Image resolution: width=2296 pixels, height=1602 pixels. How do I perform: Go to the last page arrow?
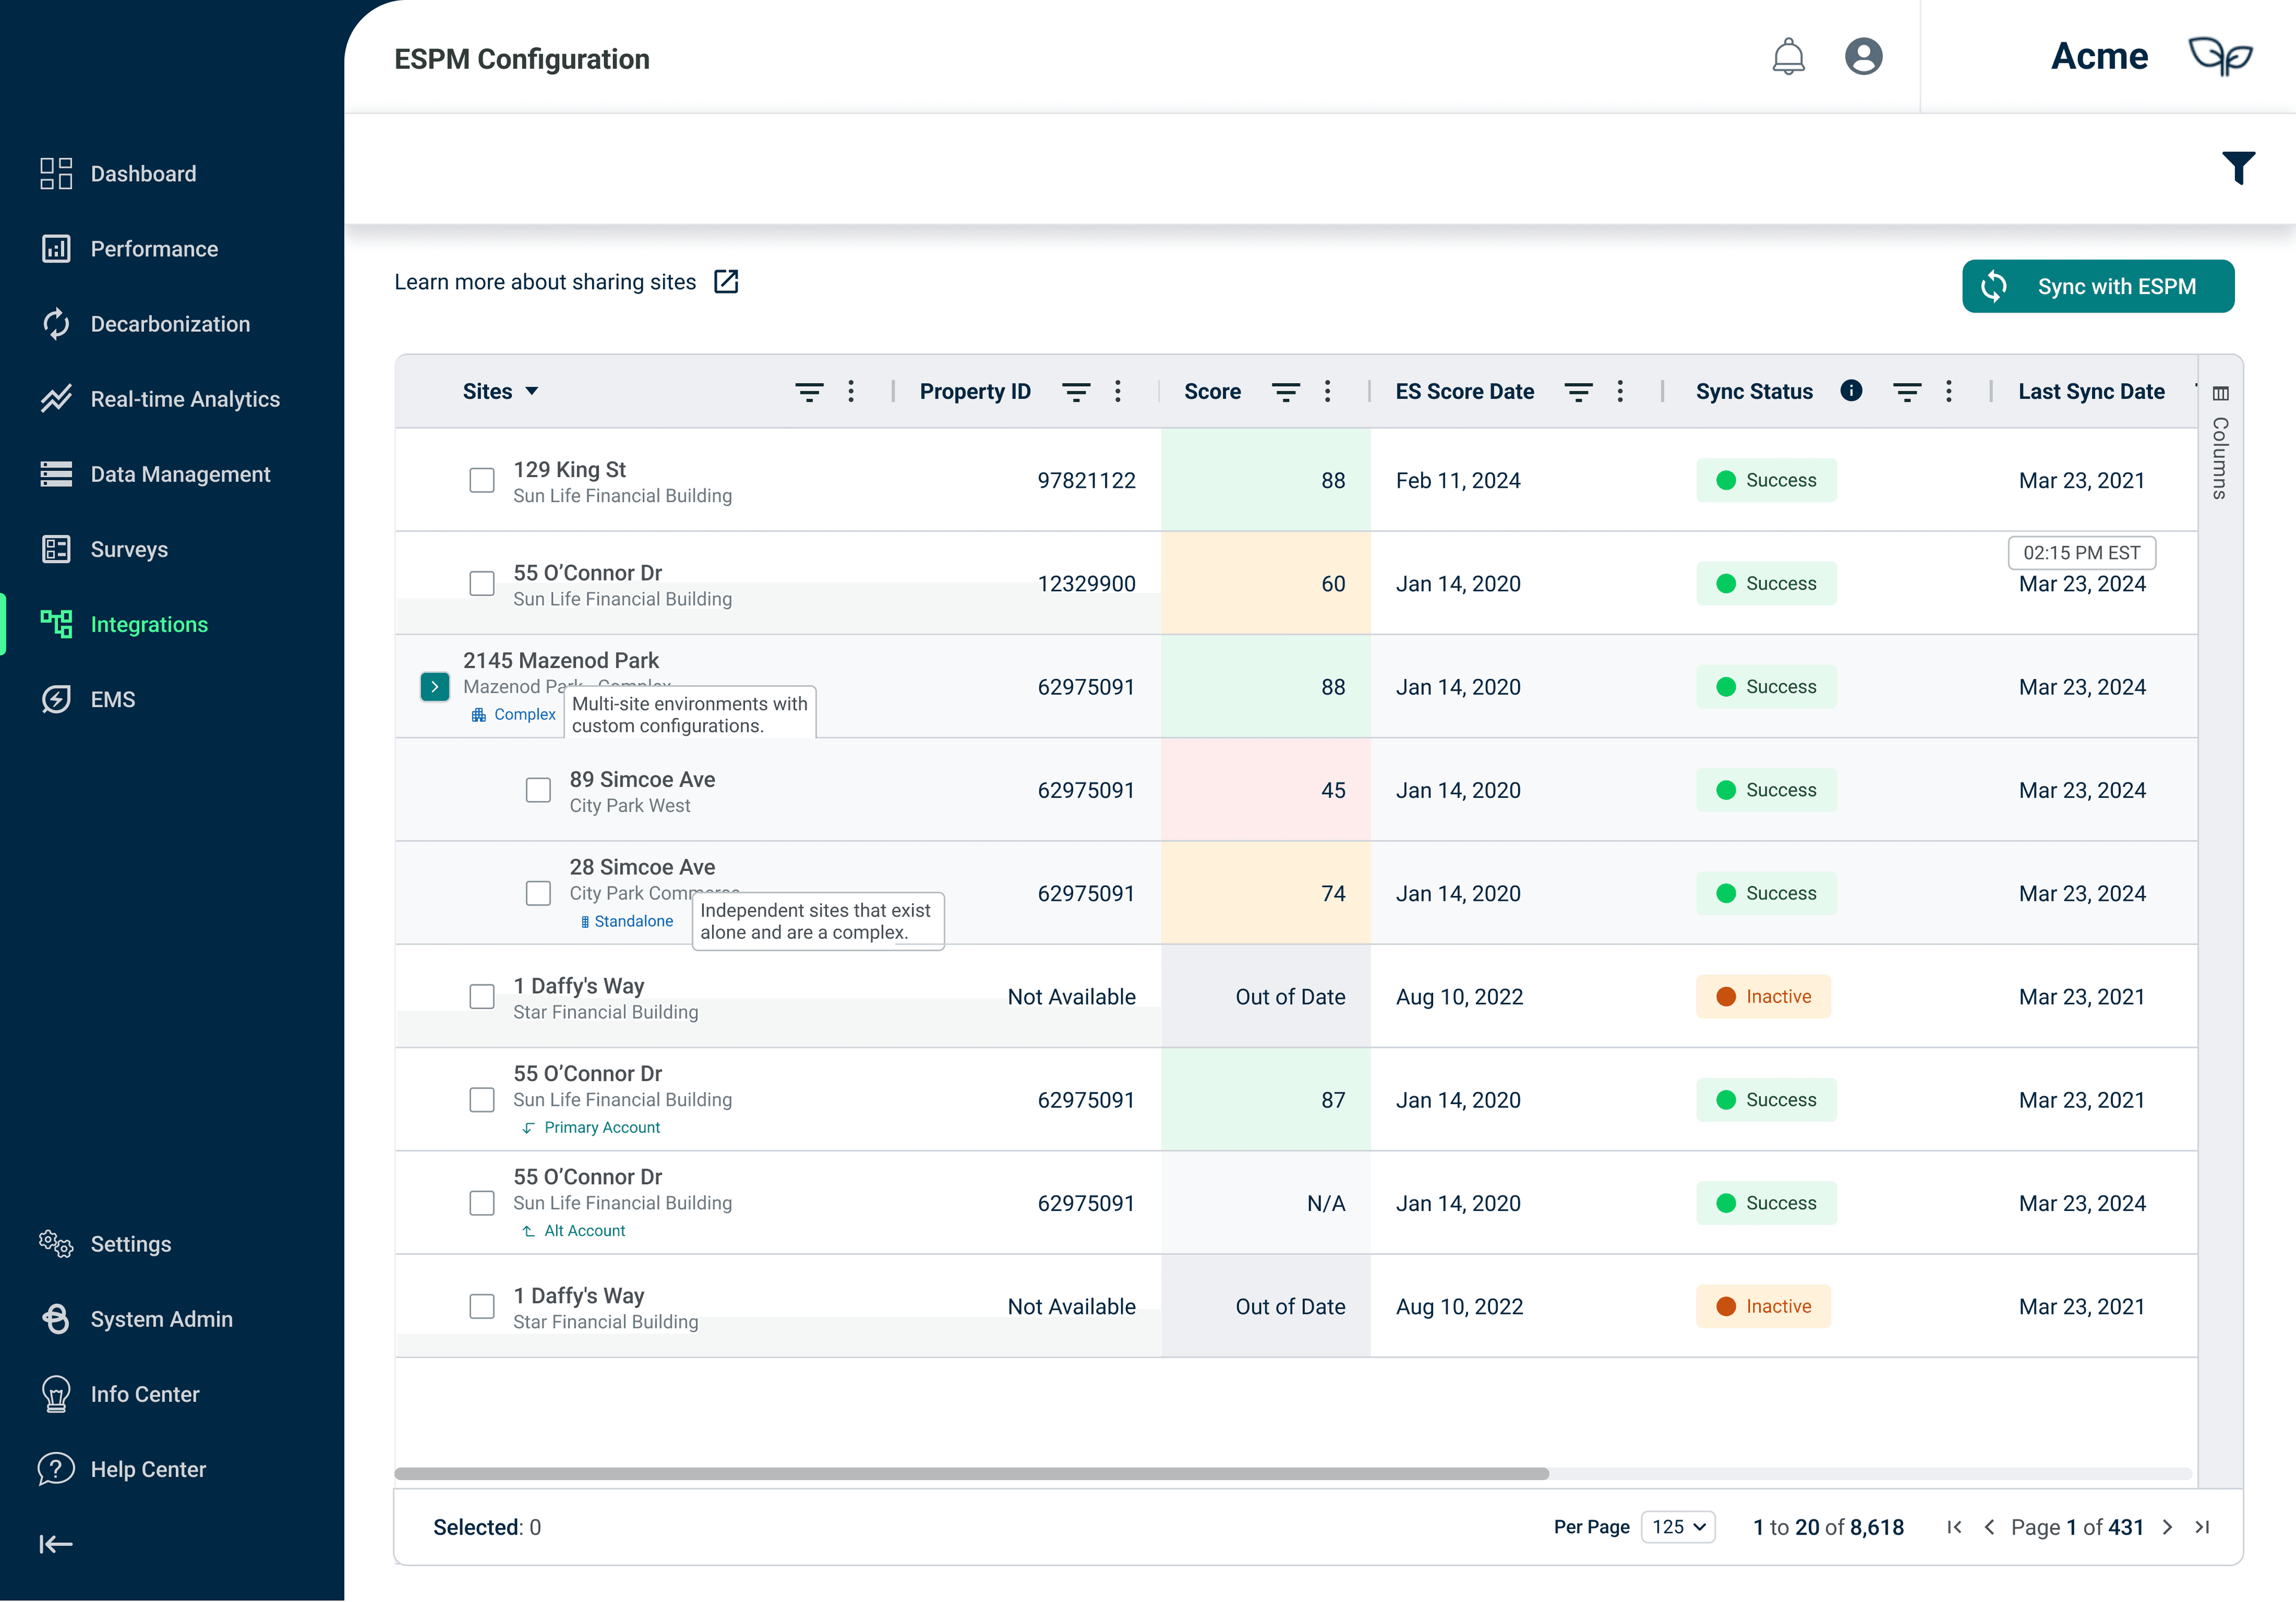2202,1527
